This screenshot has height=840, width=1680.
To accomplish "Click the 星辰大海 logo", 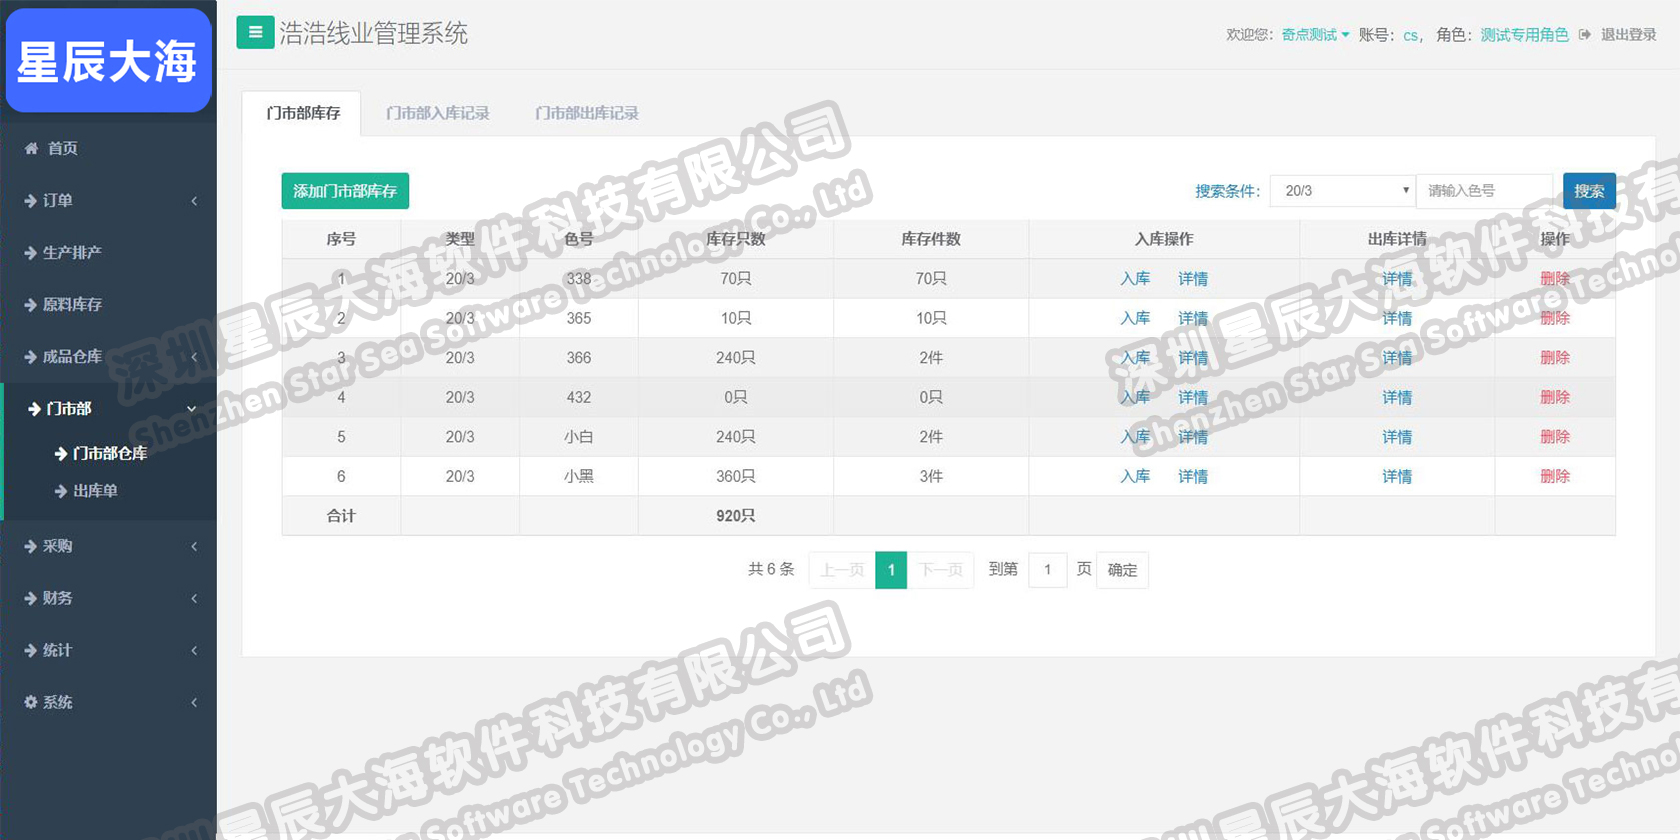I will tap(108, 62).
